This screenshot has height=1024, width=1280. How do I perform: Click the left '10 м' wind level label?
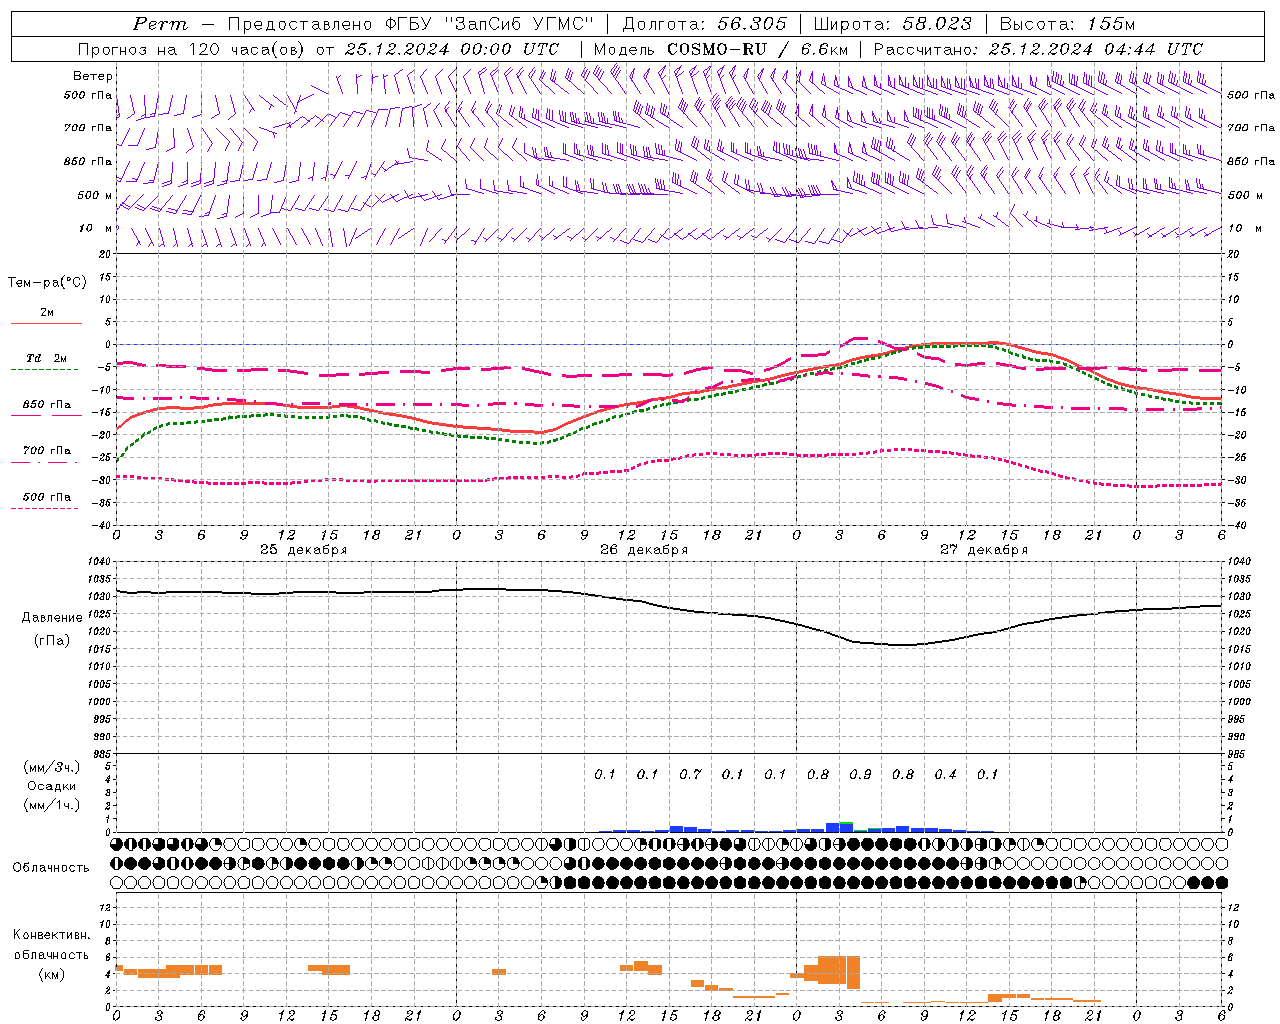coord(97,229)
